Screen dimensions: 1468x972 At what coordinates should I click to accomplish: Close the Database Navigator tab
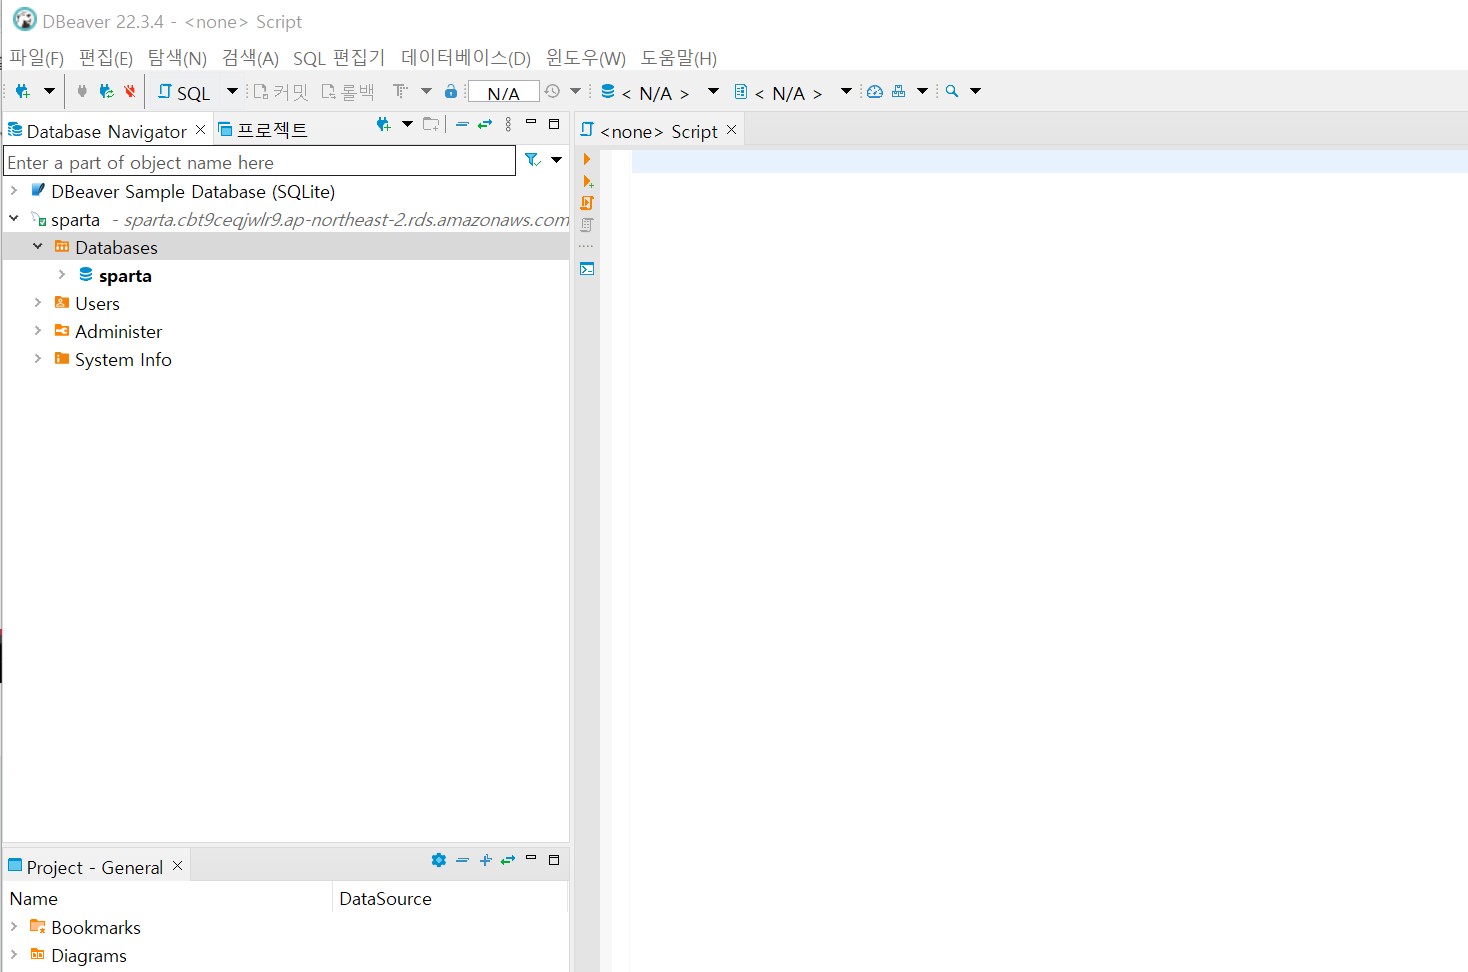(x=200, y=130)
